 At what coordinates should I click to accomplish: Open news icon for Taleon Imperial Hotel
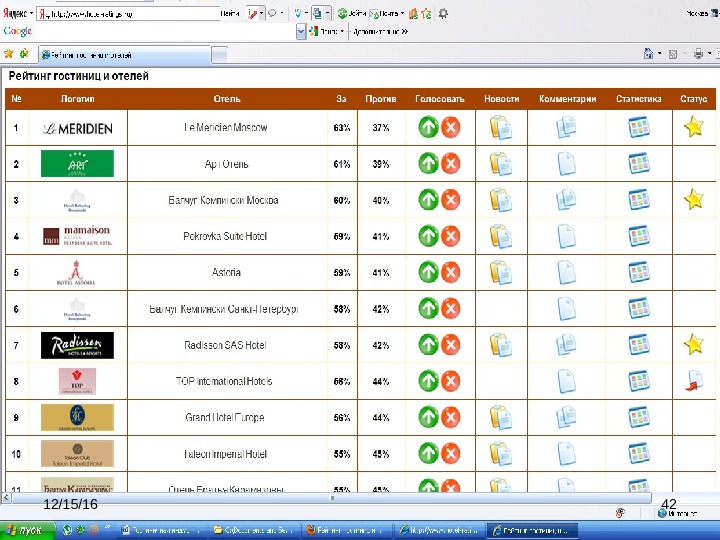501,453
